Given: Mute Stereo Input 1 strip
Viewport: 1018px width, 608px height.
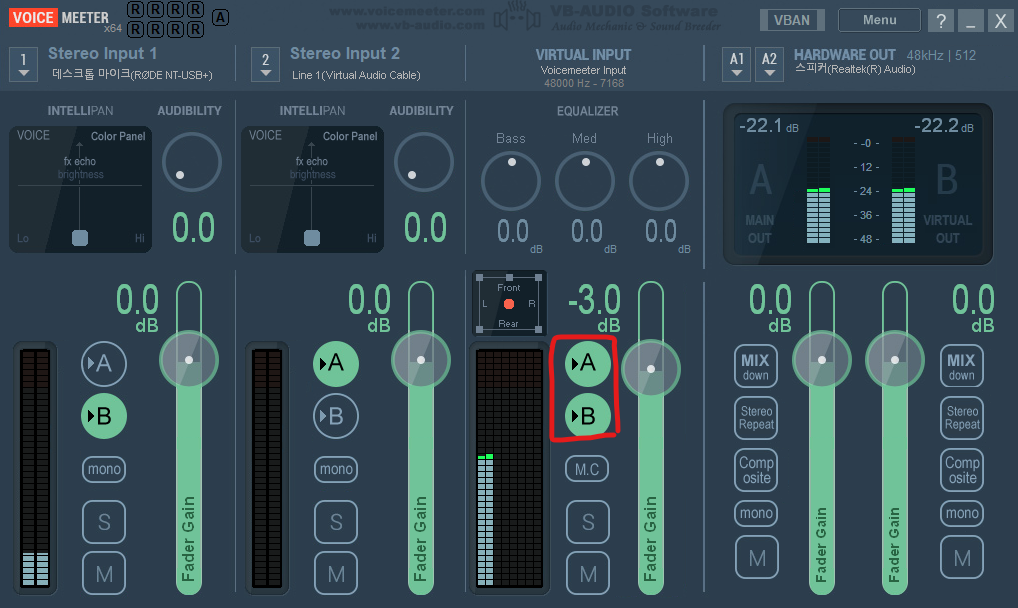Looking at the screenshot, I should coord(104,574).
